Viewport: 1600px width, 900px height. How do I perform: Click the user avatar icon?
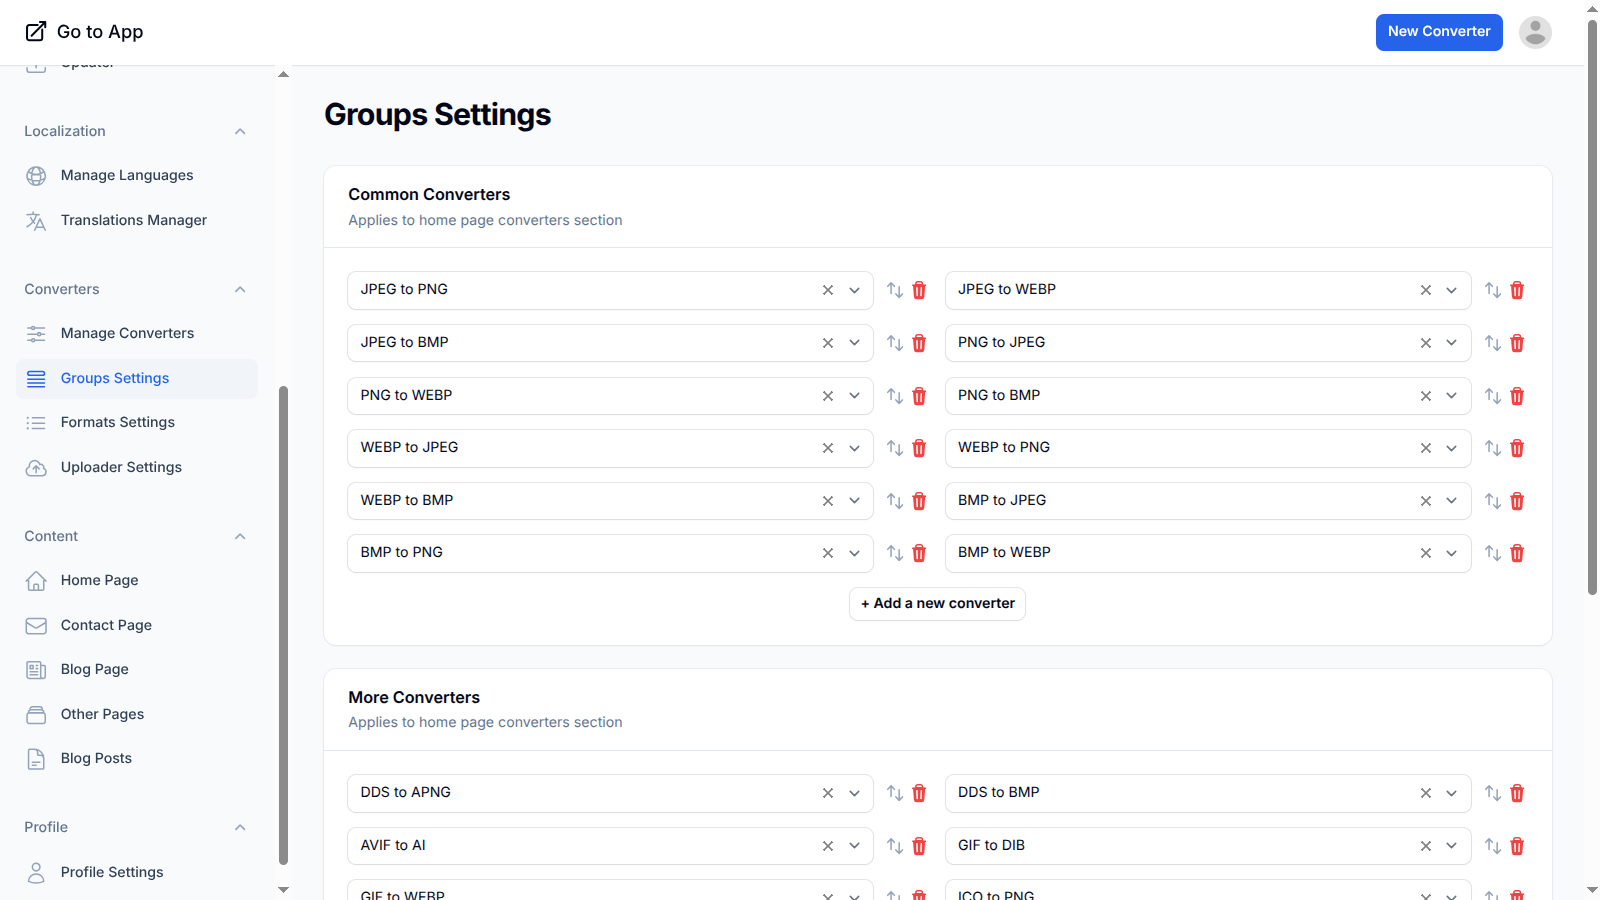click(x=1535, y=32)
